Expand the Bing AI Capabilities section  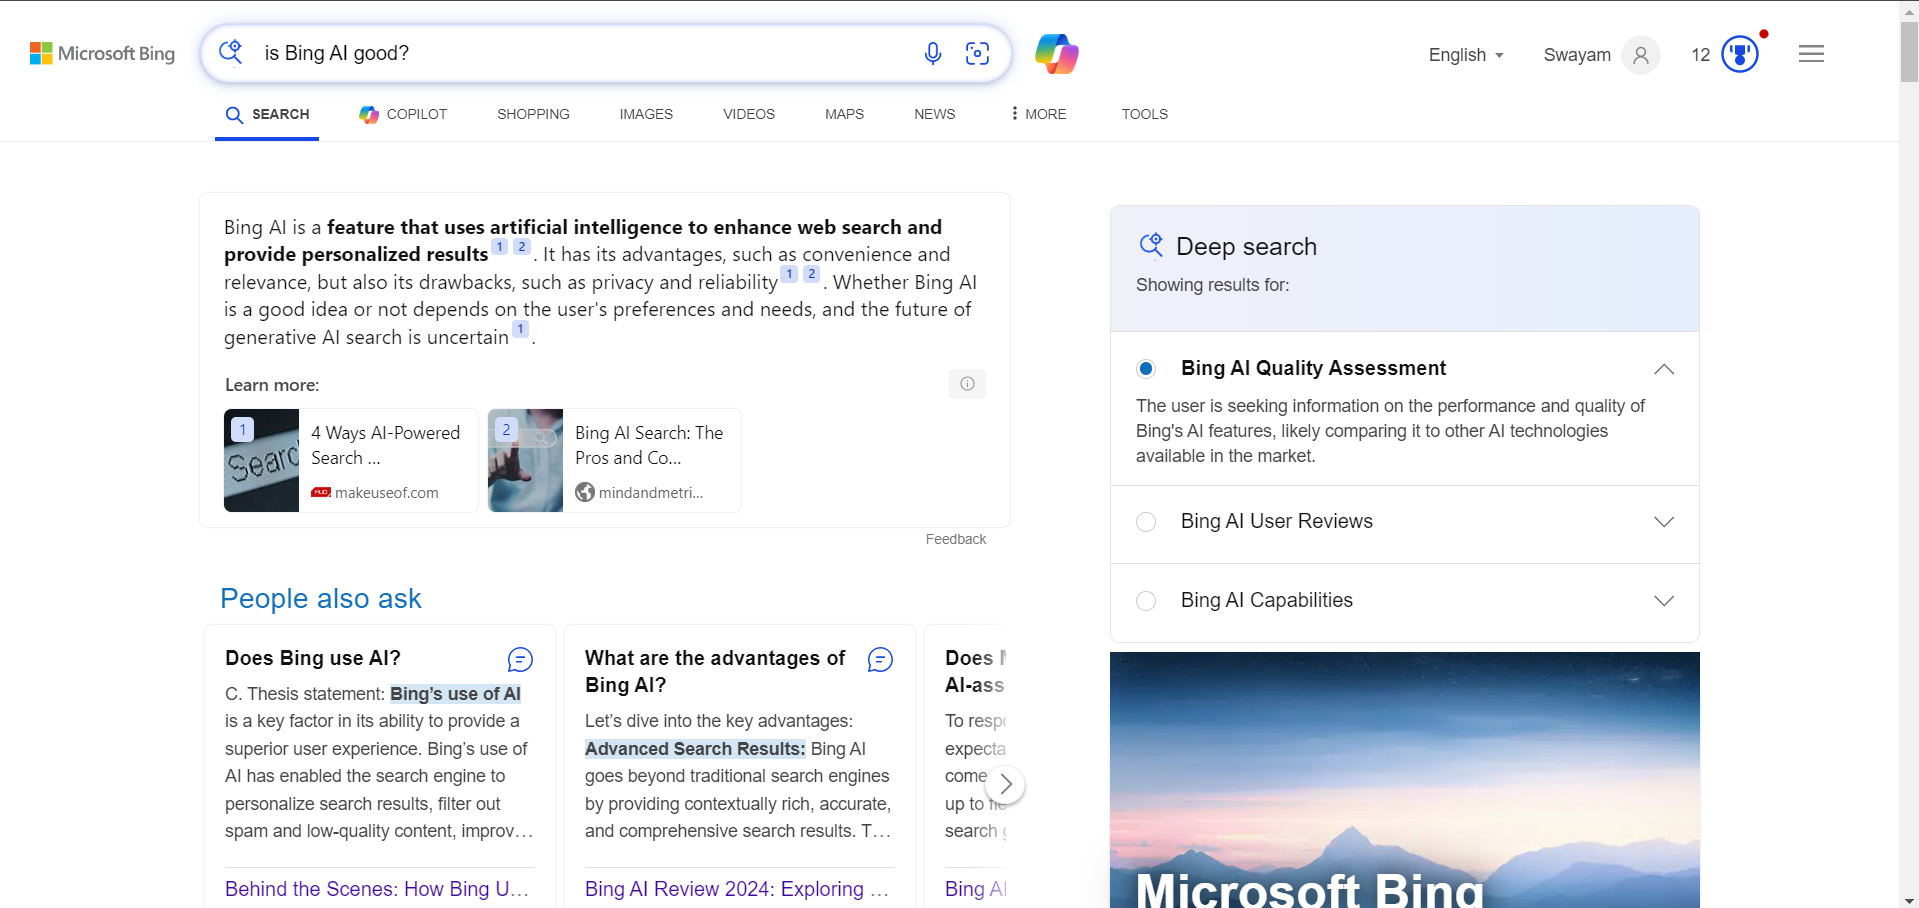(x=1663, y=601)
